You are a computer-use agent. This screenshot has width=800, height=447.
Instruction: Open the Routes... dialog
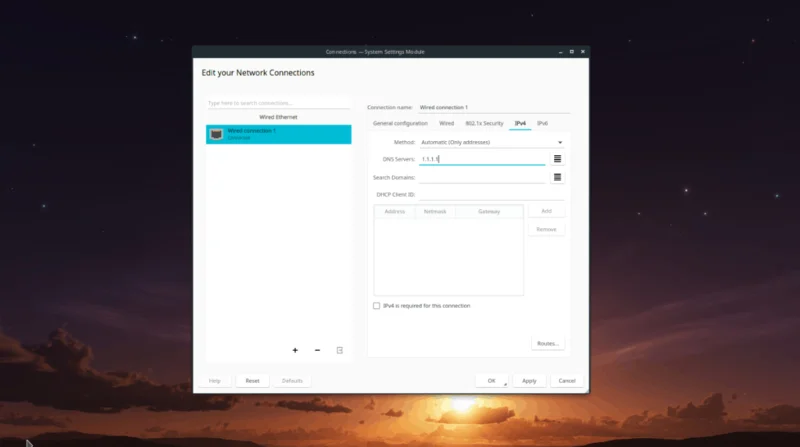[547, 343]
